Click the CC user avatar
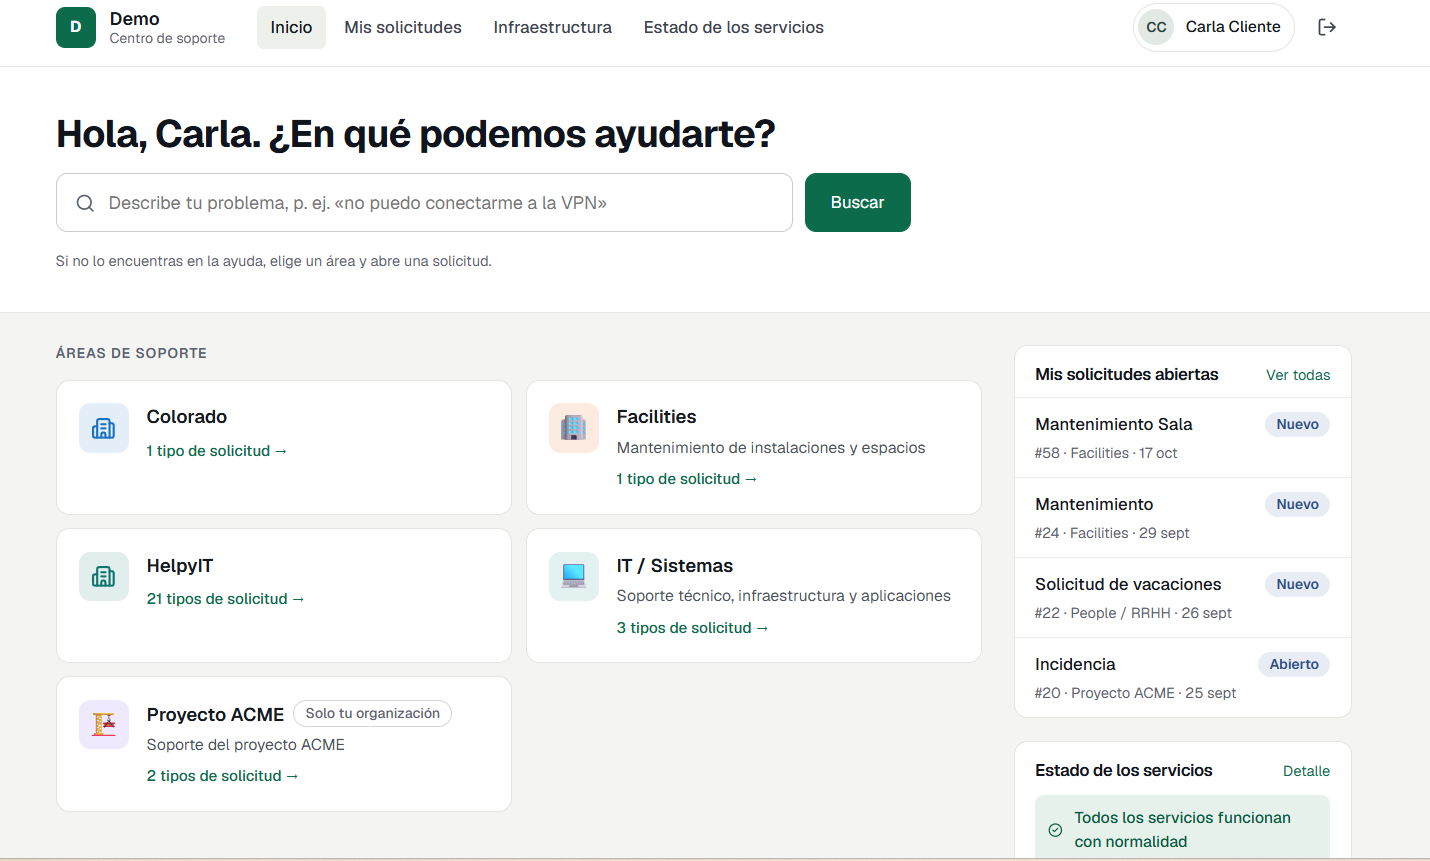The image size is (1430, 861). 1156,27
